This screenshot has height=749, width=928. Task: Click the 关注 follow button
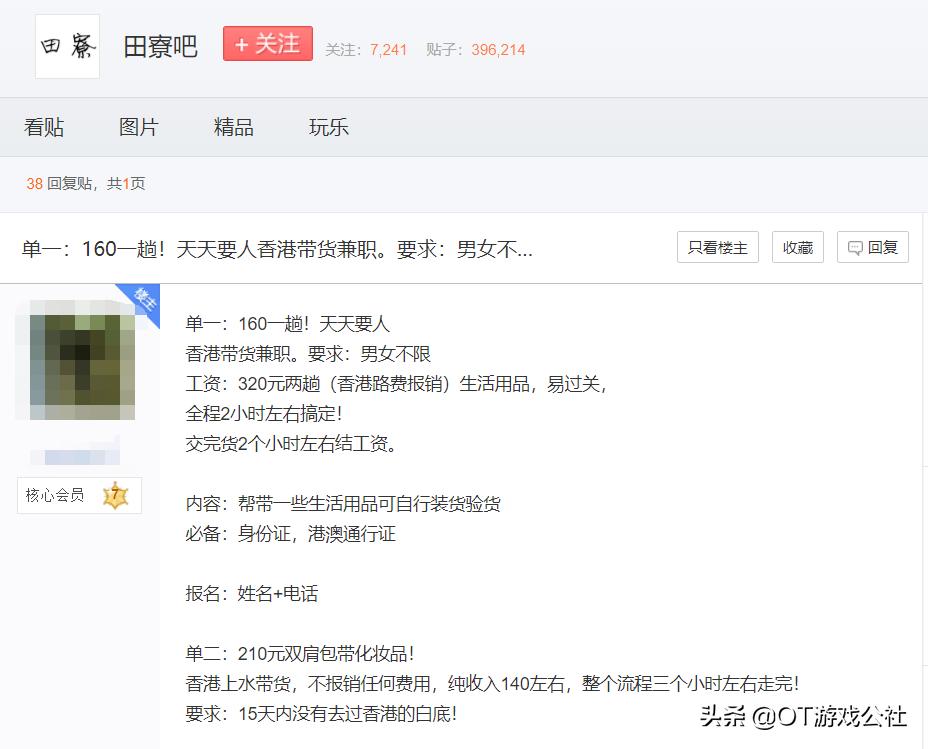click(267, 45)
